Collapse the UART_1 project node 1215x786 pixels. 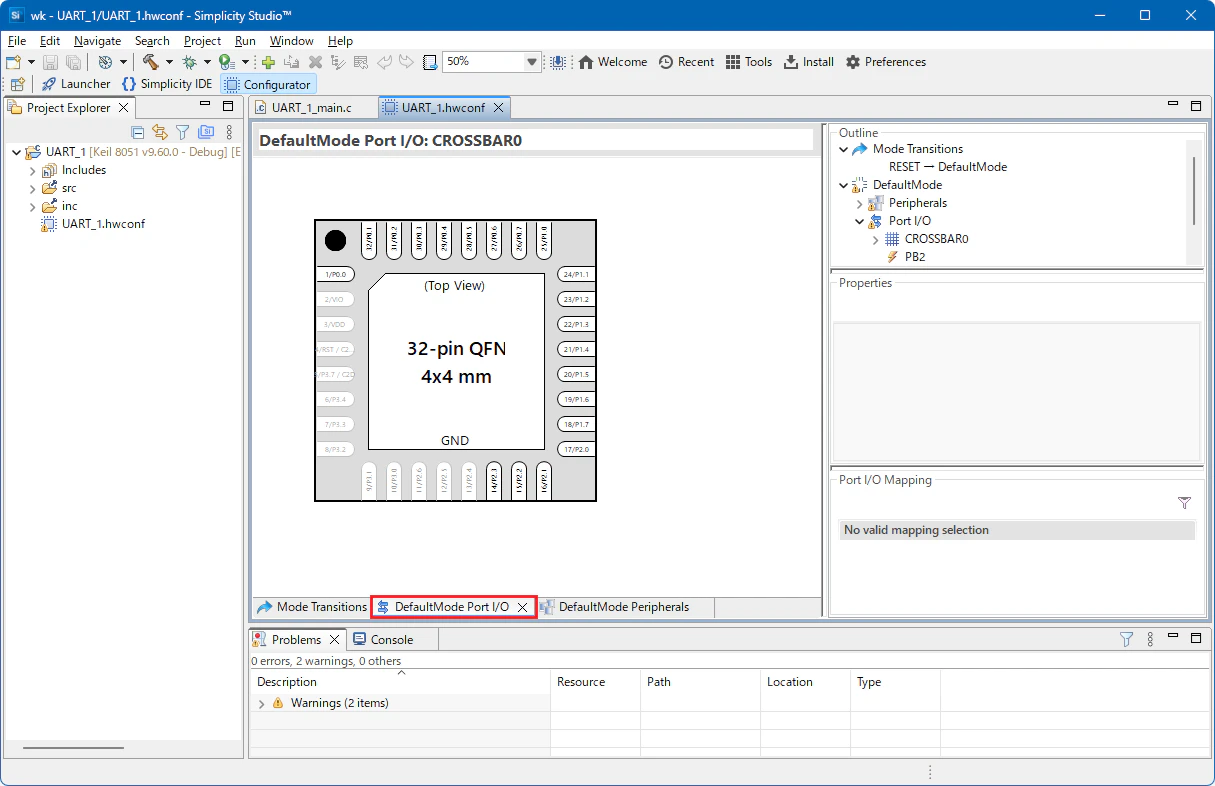16,152
